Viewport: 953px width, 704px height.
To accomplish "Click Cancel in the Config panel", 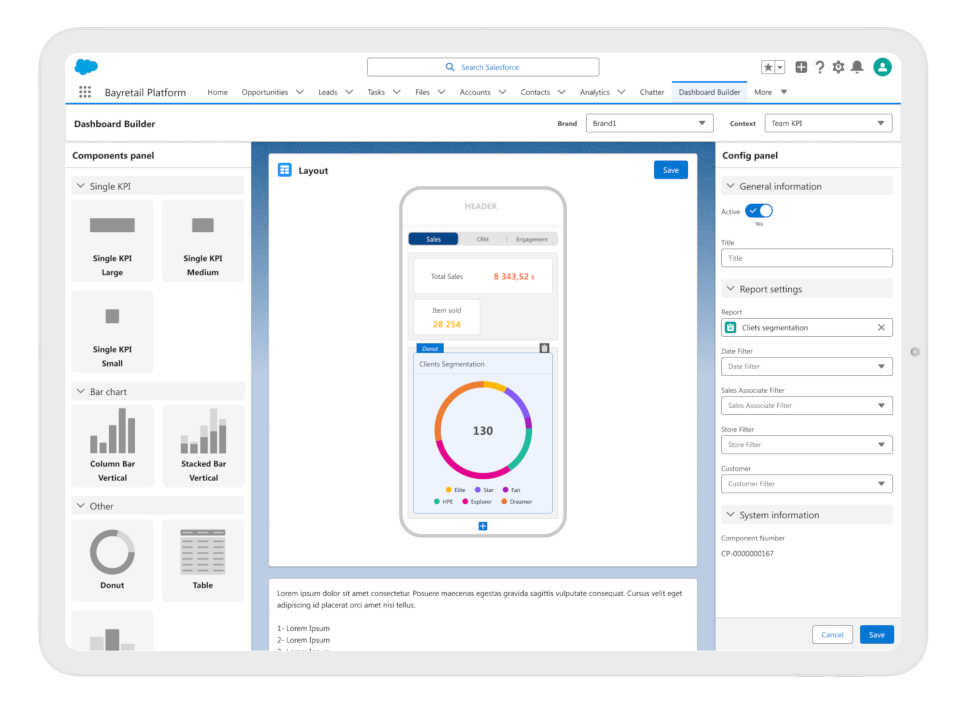I will point(832,635).
